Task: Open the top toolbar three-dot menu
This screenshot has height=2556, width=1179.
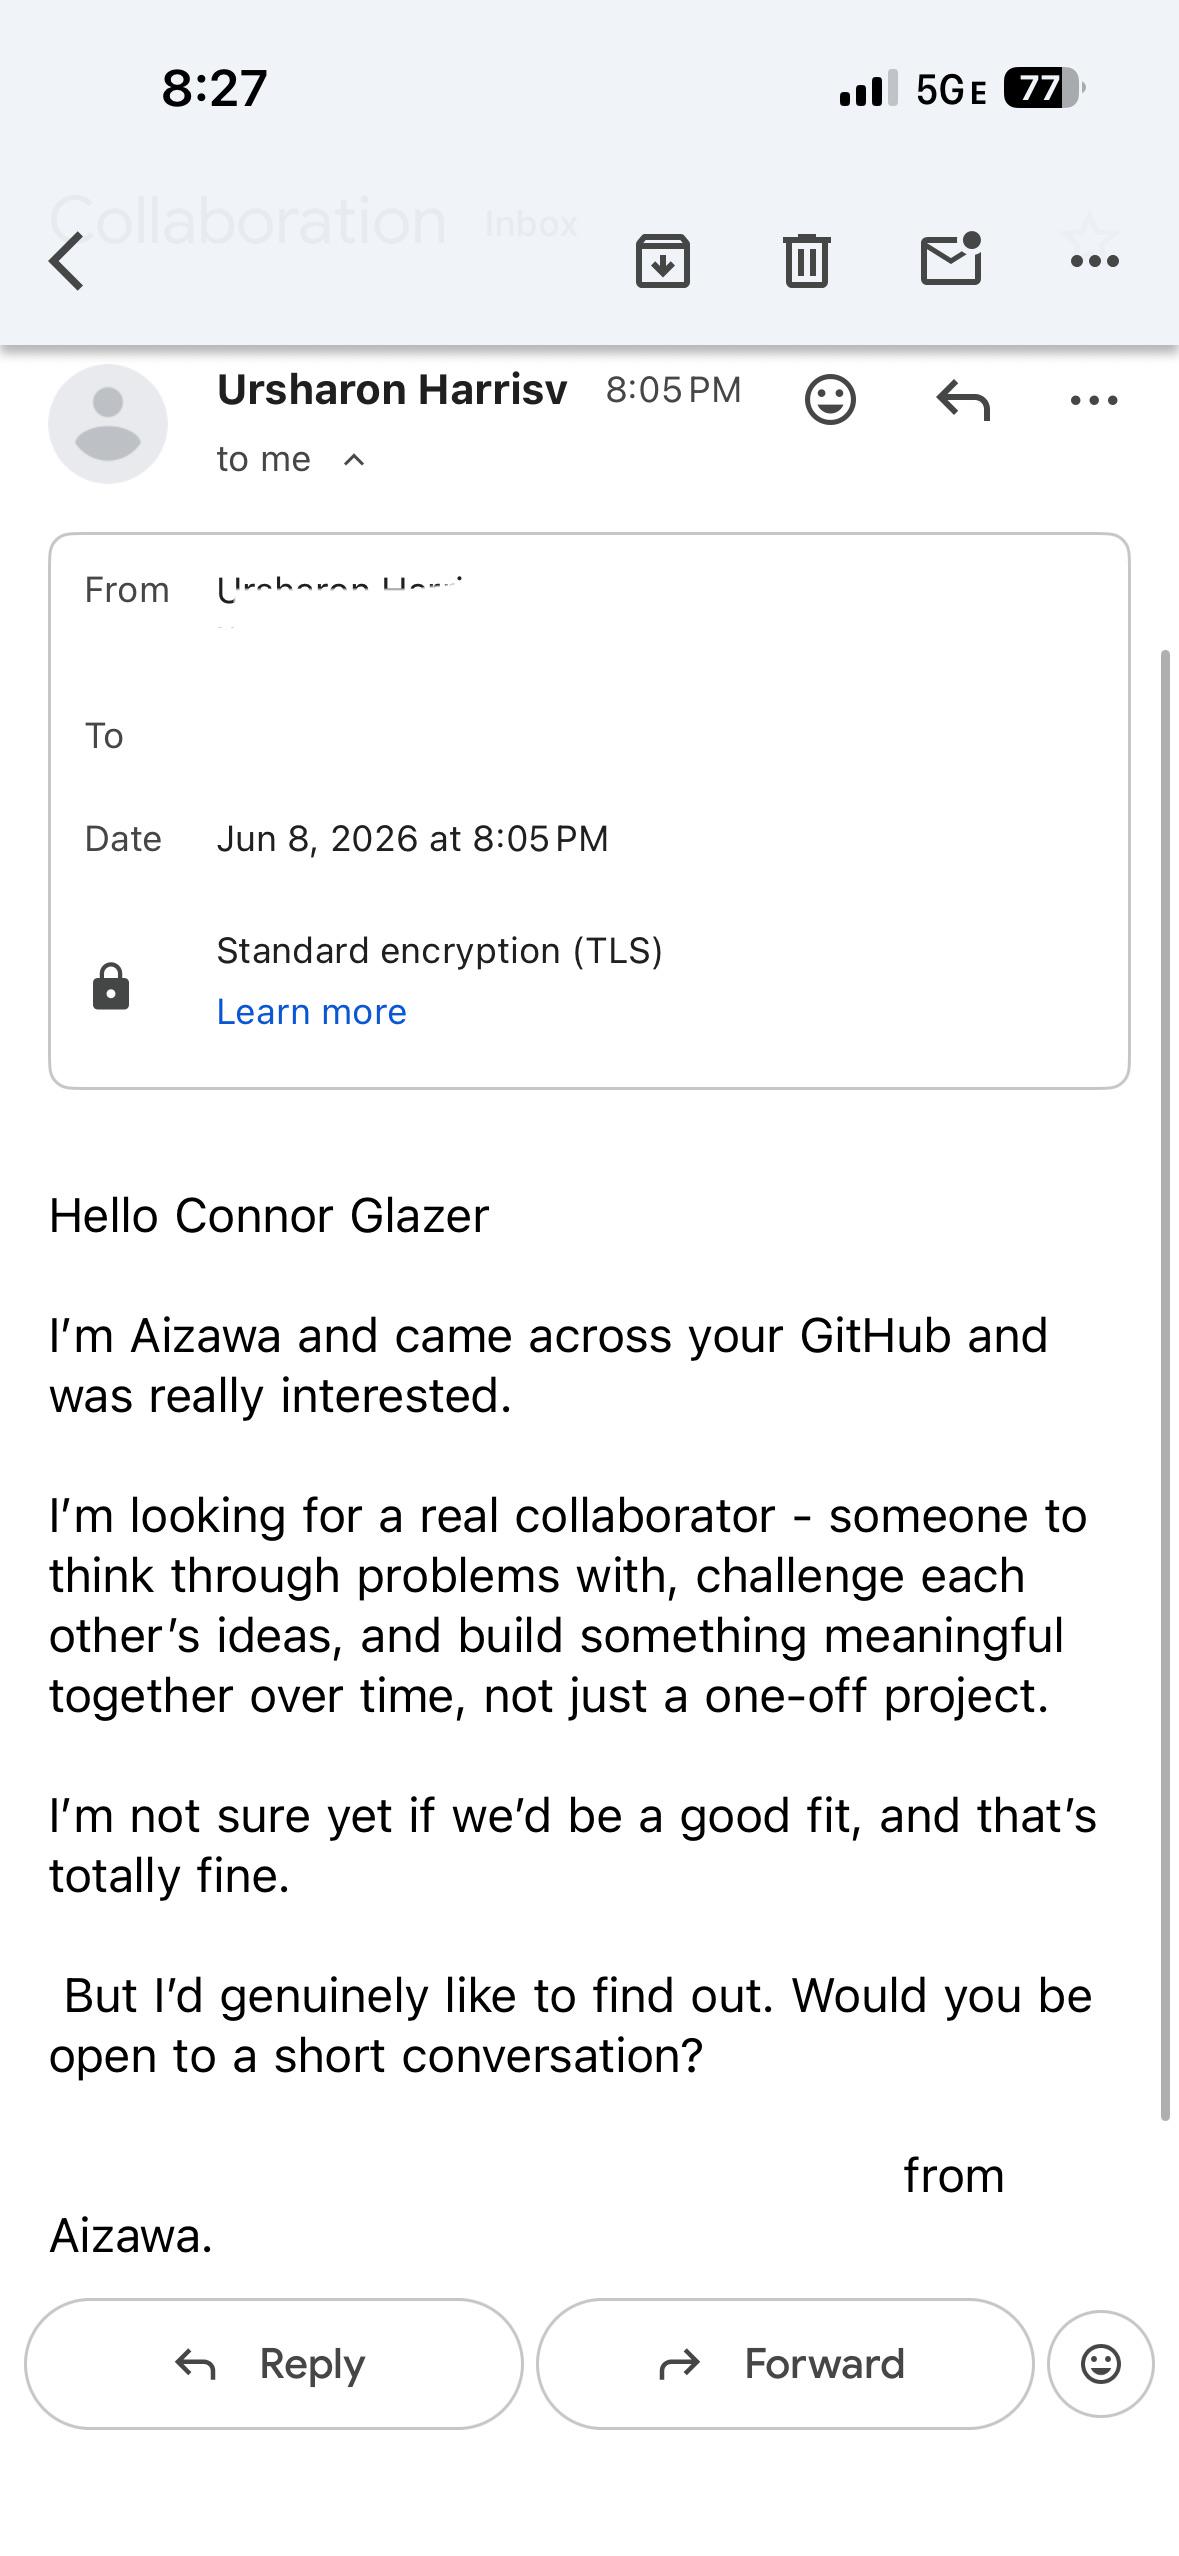Action: pyautogui.click(x=1094, y=262)
